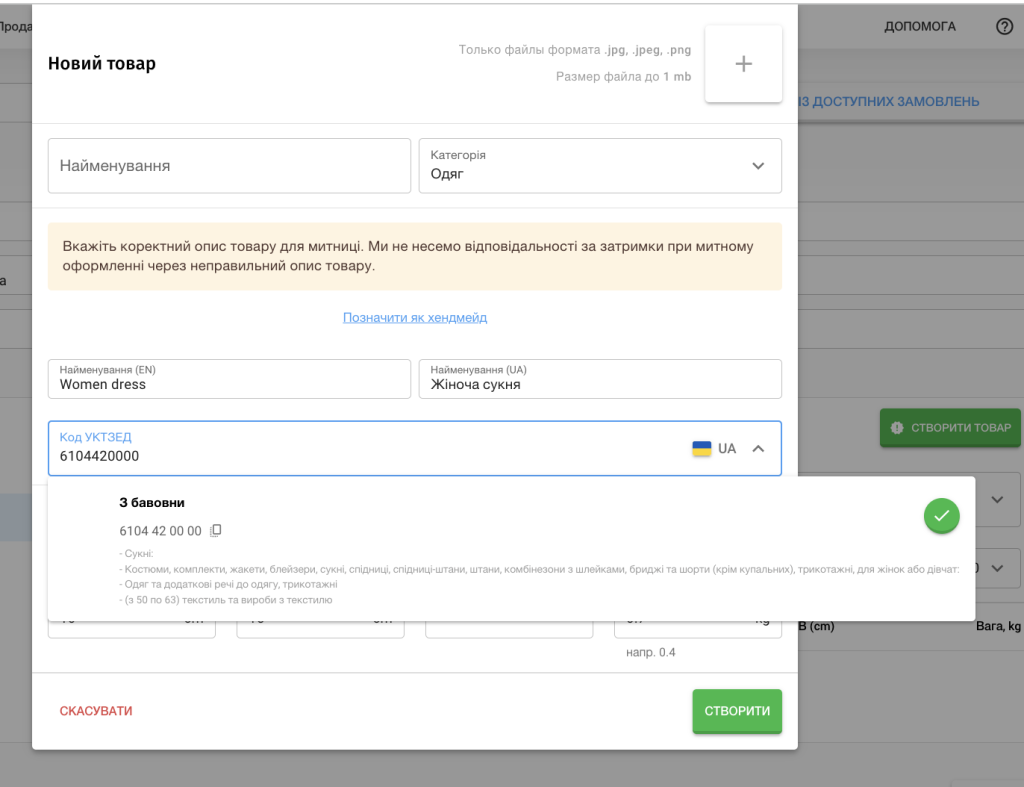Select the З бавовни suggestion
1024x787 pixels.
click(150, 503)
